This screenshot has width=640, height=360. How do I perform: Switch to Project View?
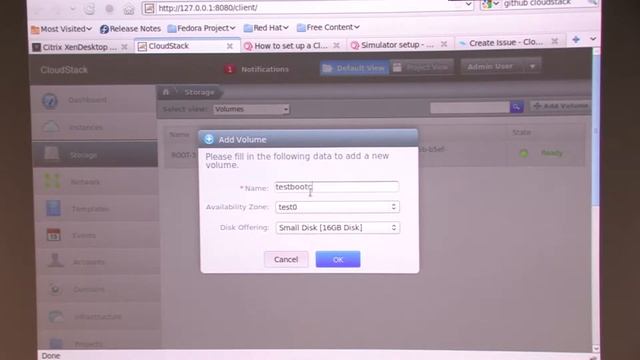[x=422, y=67]
